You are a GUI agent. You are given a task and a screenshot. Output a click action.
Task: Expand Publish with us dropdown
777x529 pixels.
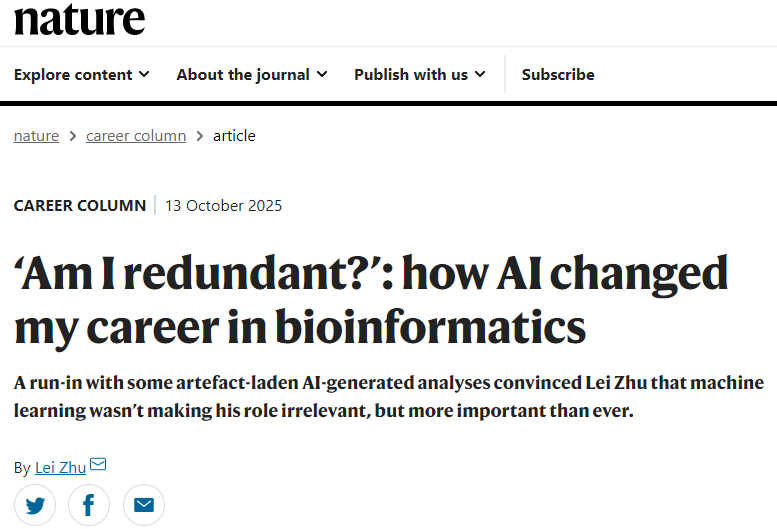(x=419, y=74)
